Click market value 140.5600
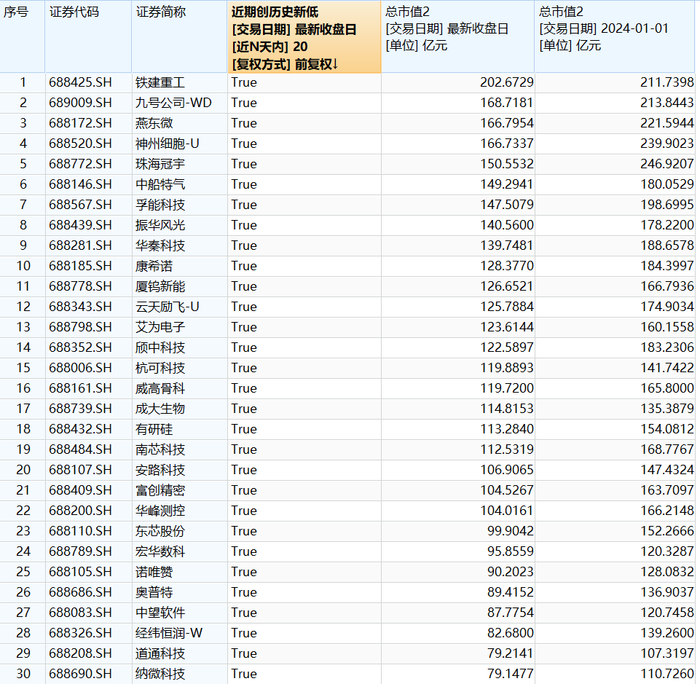This screenshot has height=684, width=700. pyautogui.click(x=507, y=225)
